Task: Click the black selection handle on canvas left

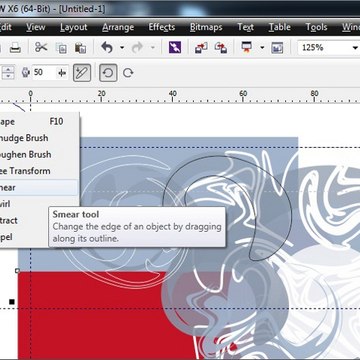Action: (12, 302)
